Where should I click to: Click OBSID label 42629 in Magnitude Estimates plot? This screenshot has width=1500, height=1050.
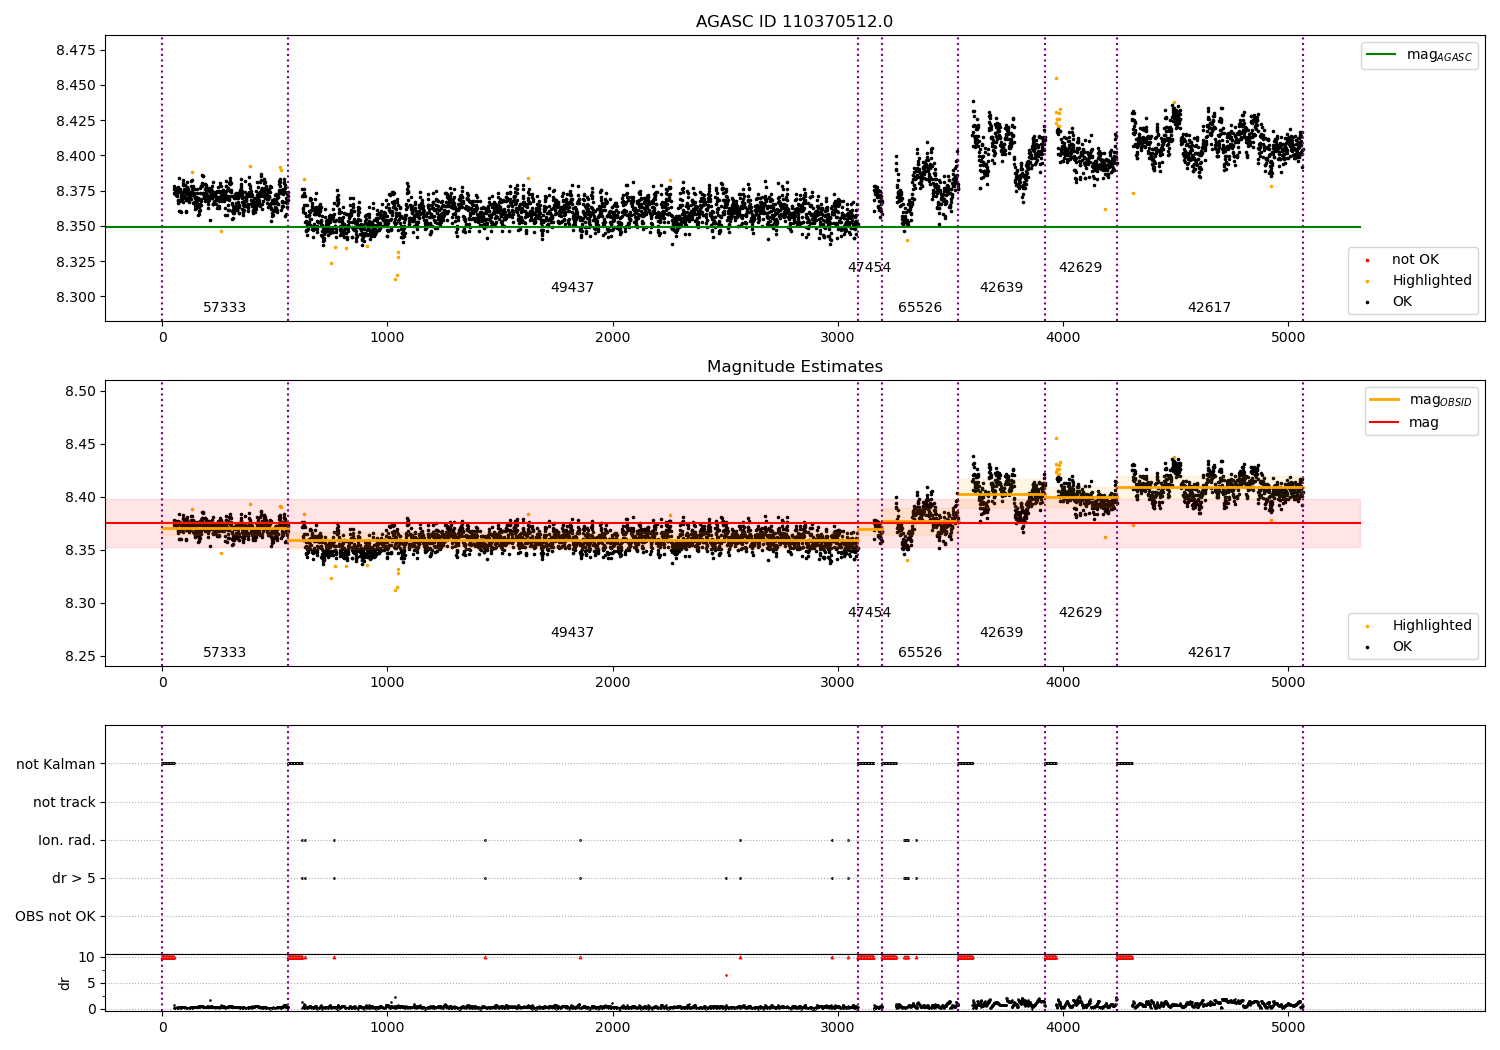pyautogui.click(x=1080, y=613)
